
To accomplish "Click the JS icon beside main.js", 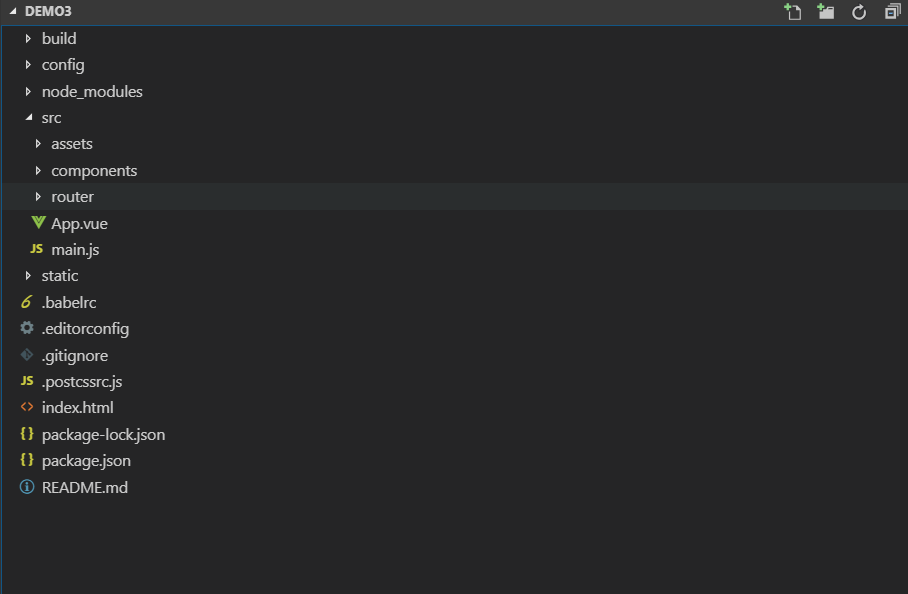I will [x=29, y=249].
